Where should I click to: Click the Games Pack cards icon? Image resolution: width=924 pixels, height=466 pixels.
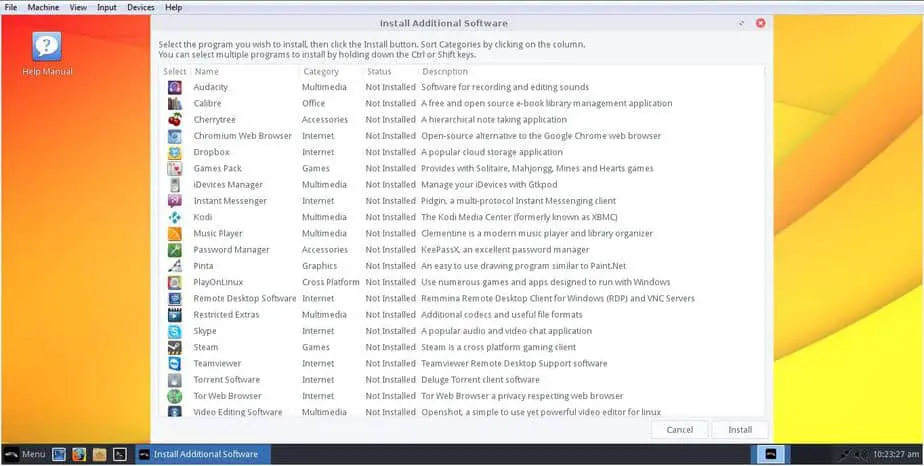(x=174, y=168)
